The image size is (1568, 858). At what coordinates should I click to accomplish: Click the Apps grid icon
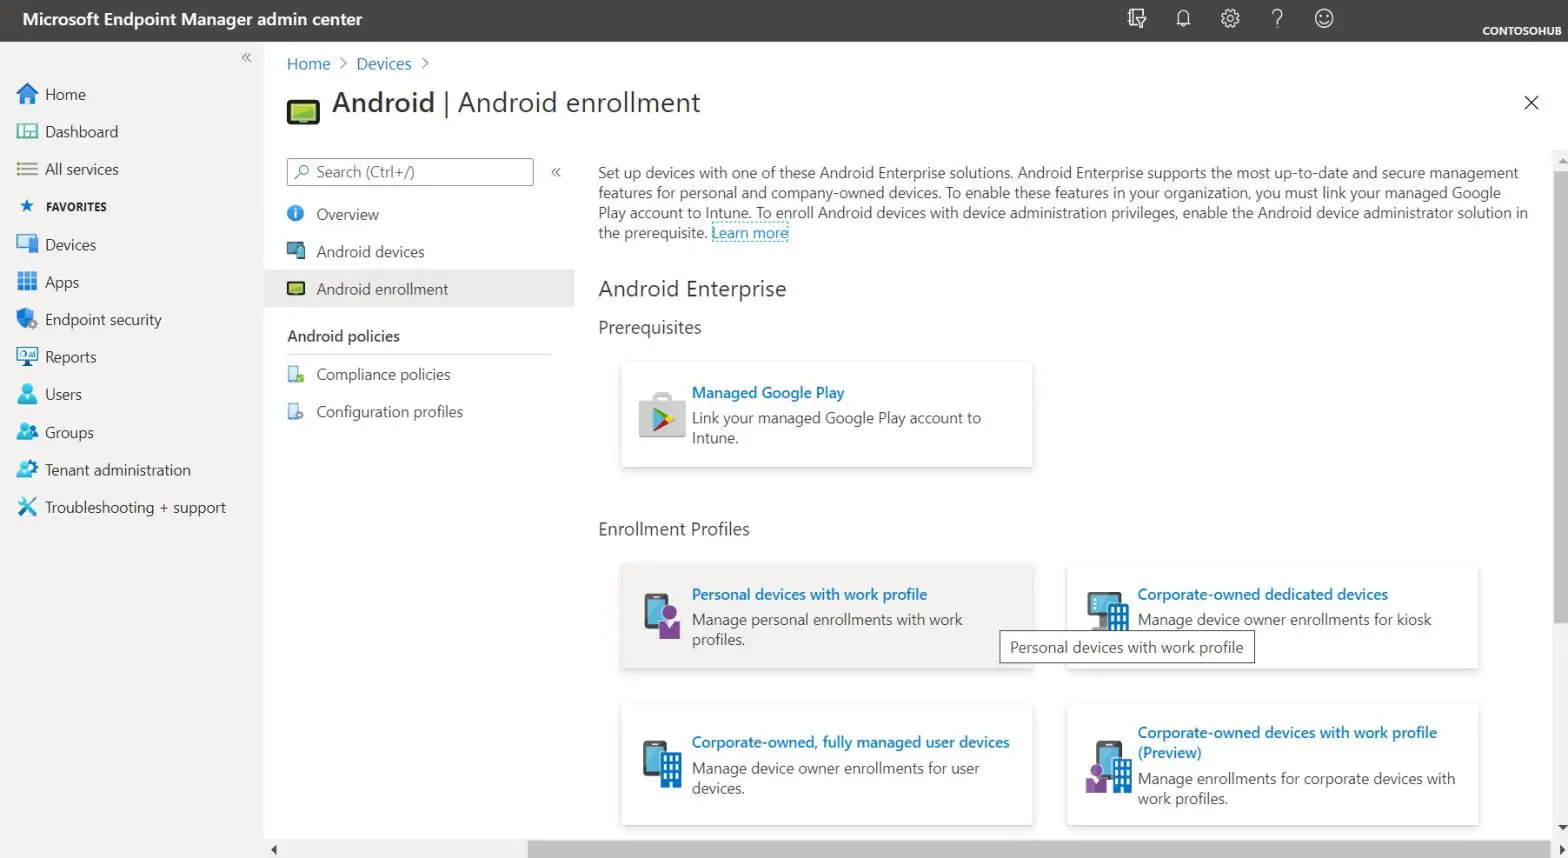[27, 282]
